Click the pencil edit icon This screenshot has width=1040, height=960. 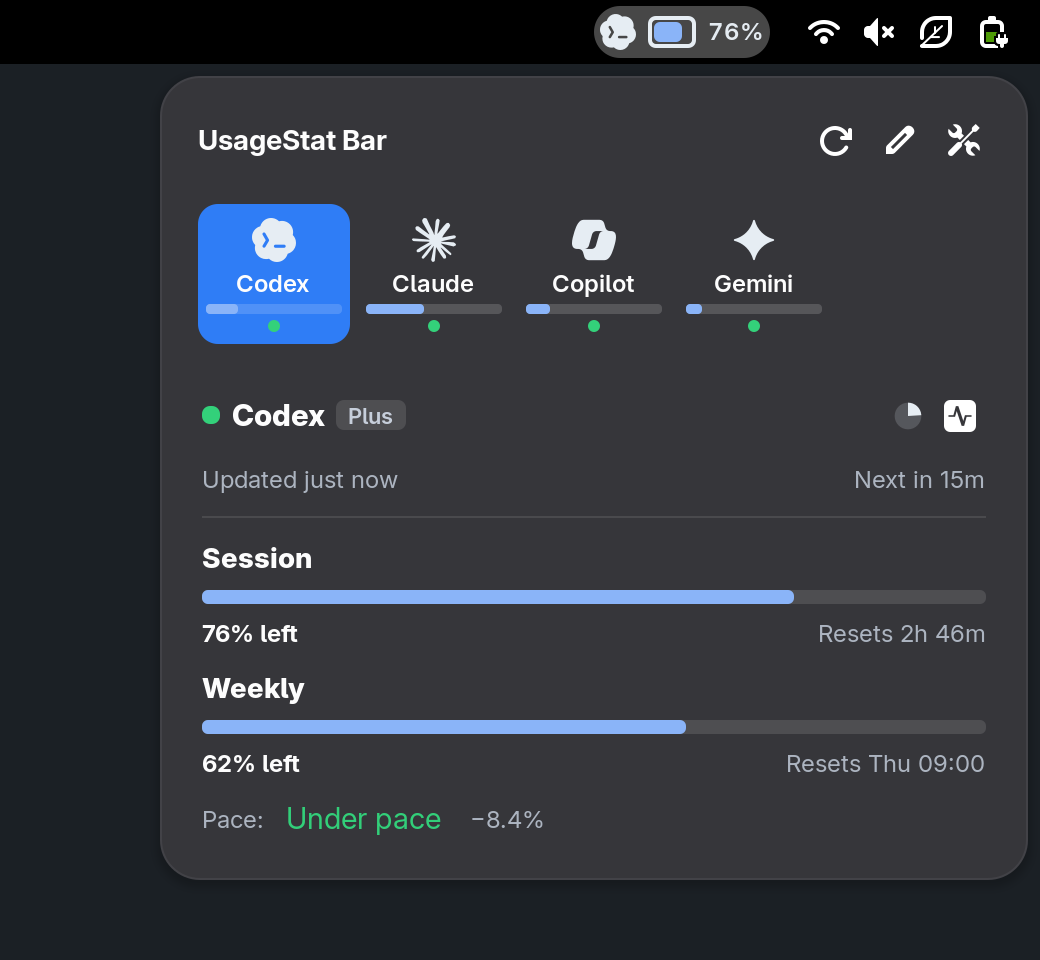tap(899, 141)
